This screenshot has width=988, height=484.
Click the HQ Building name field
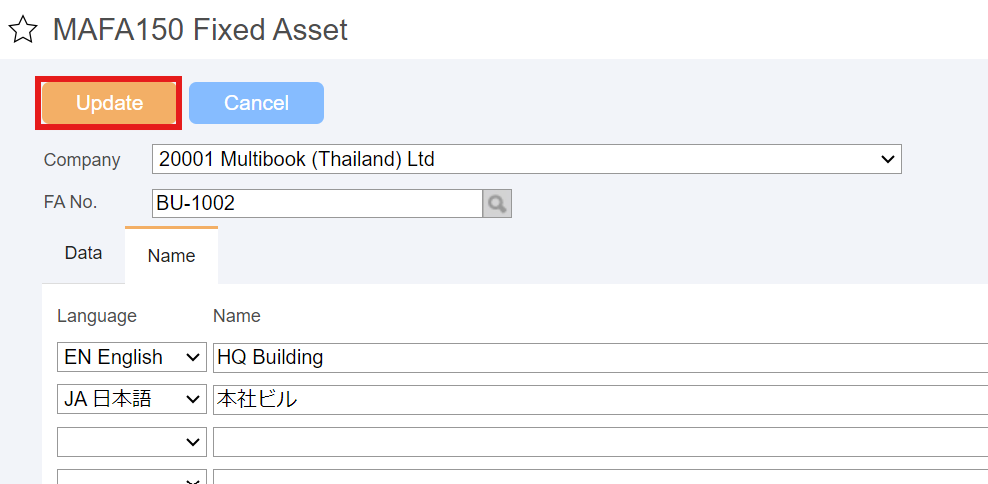600,357
